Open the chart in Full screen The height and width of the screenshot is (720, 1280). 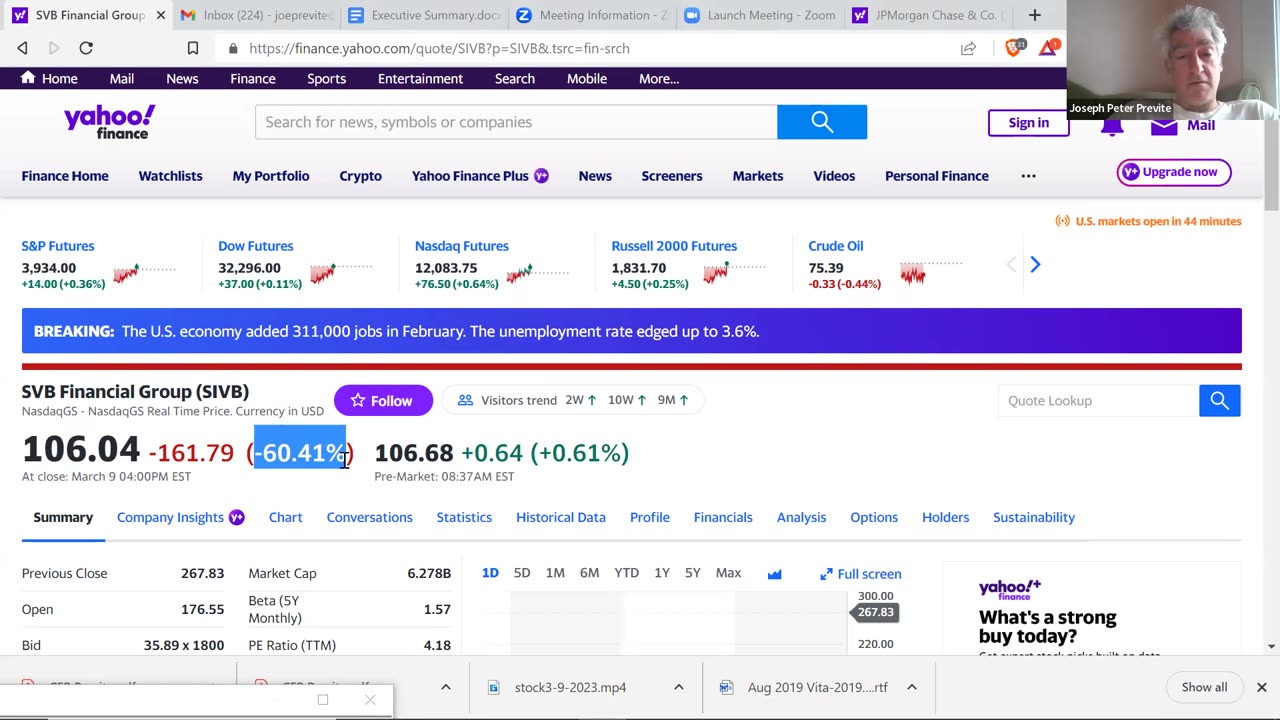(861, 574)
